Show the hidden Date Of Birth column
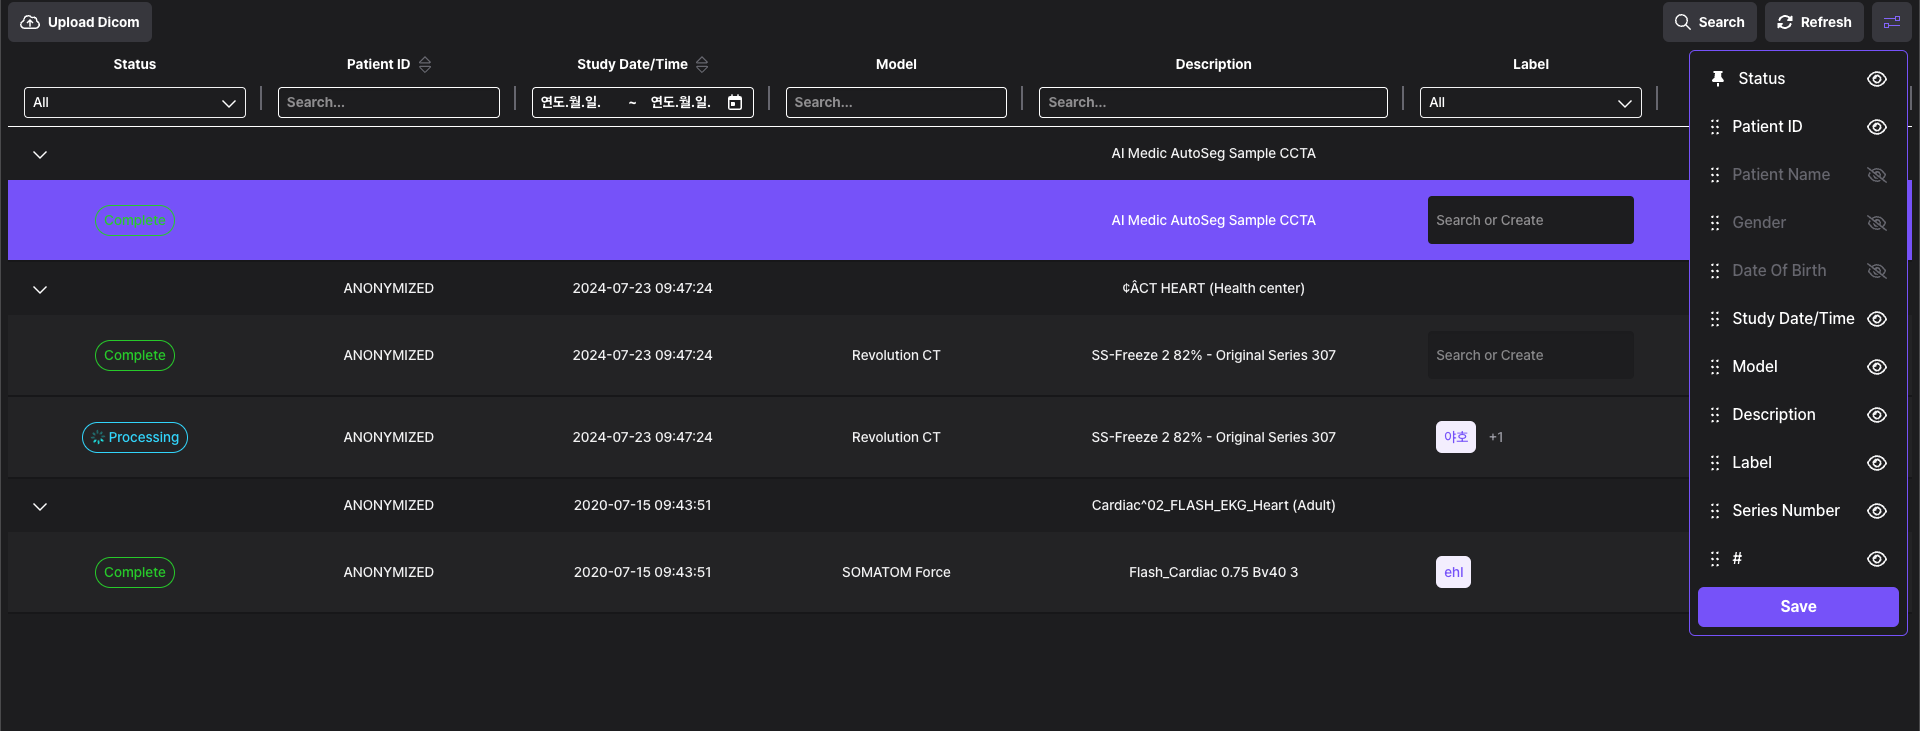The height and width of the screenshot is (731, 1920). (x=1877, y=271)
